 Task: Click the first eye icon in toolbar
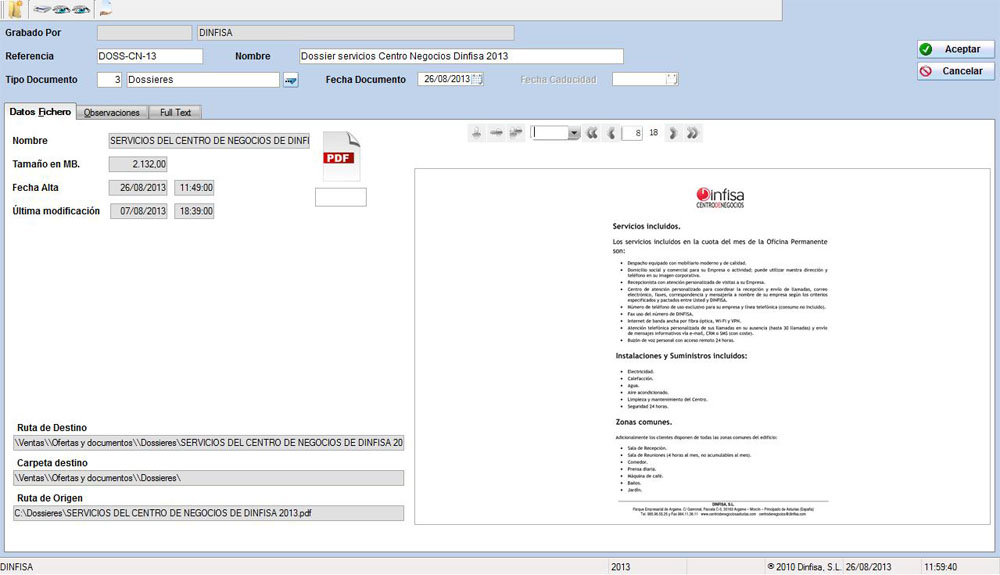click(61, 9)
